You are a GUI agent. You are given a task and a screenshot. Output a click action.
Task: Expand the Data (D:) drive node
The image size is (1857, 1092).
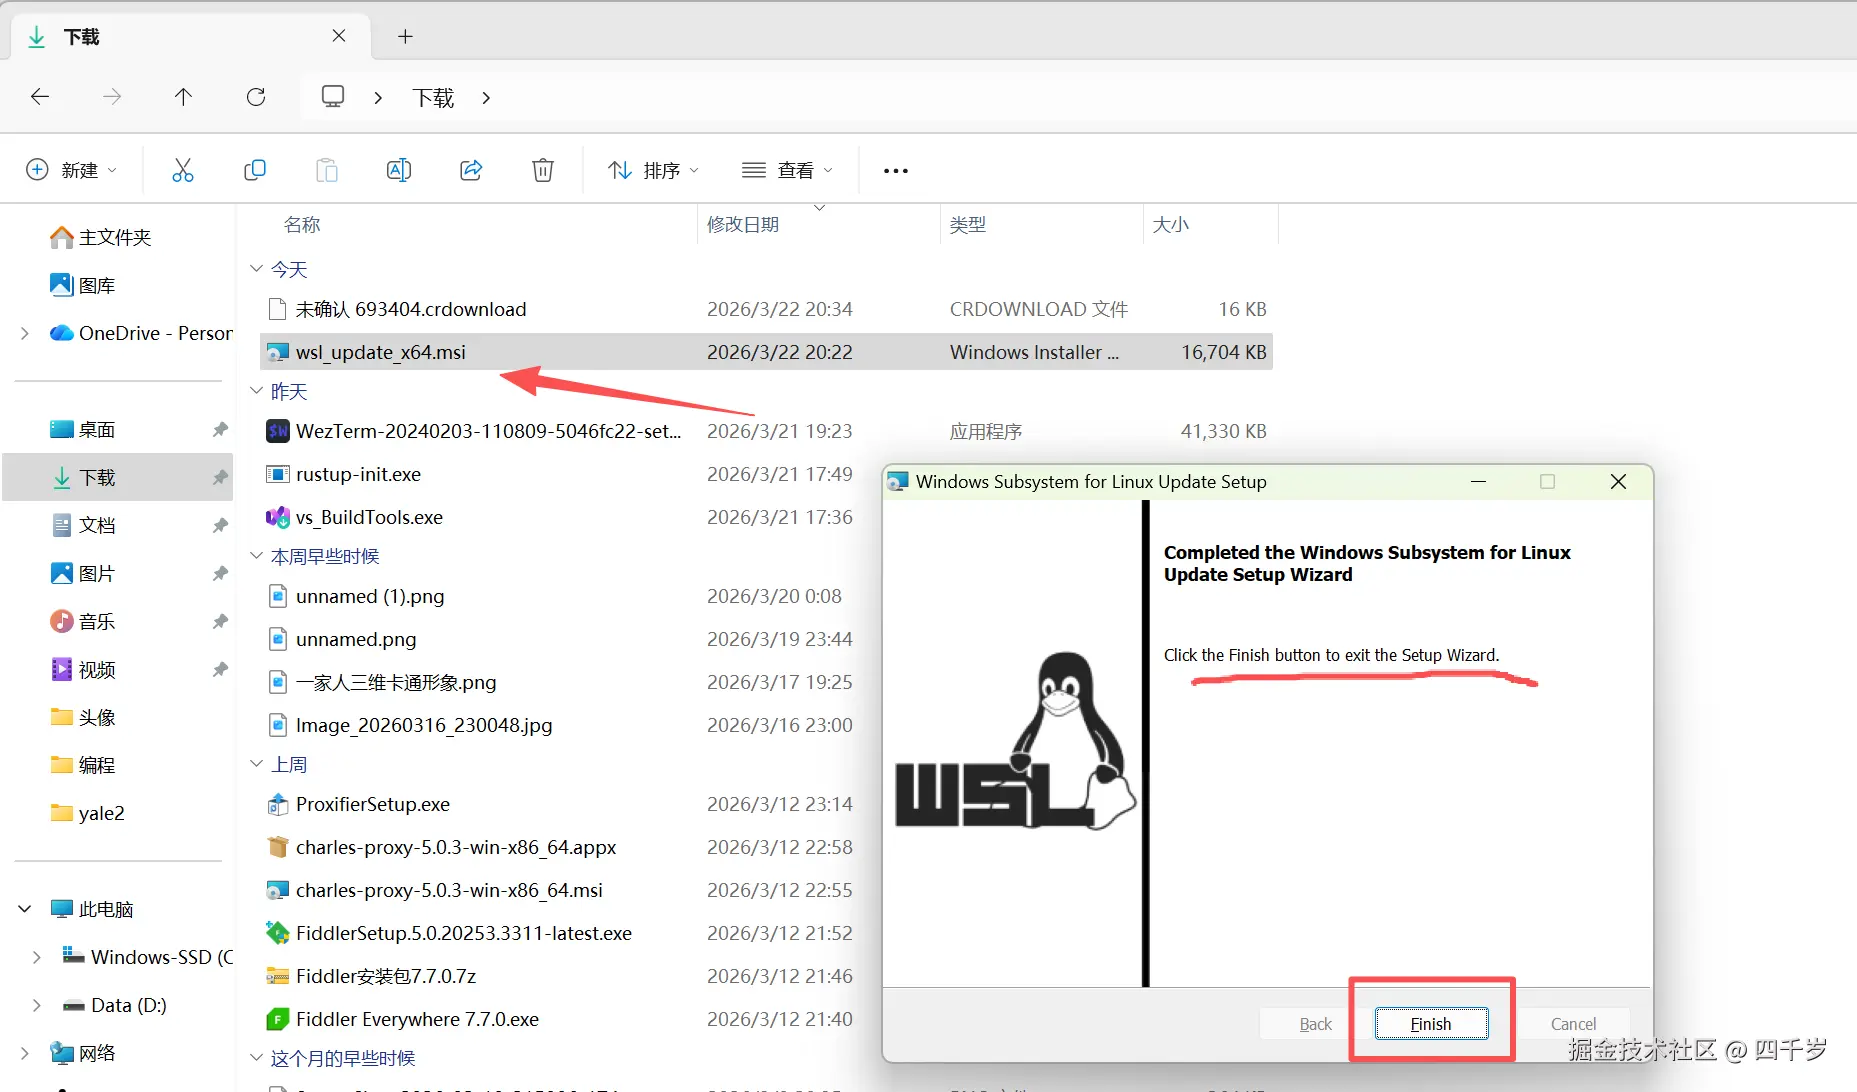(x=37, y=1005)
